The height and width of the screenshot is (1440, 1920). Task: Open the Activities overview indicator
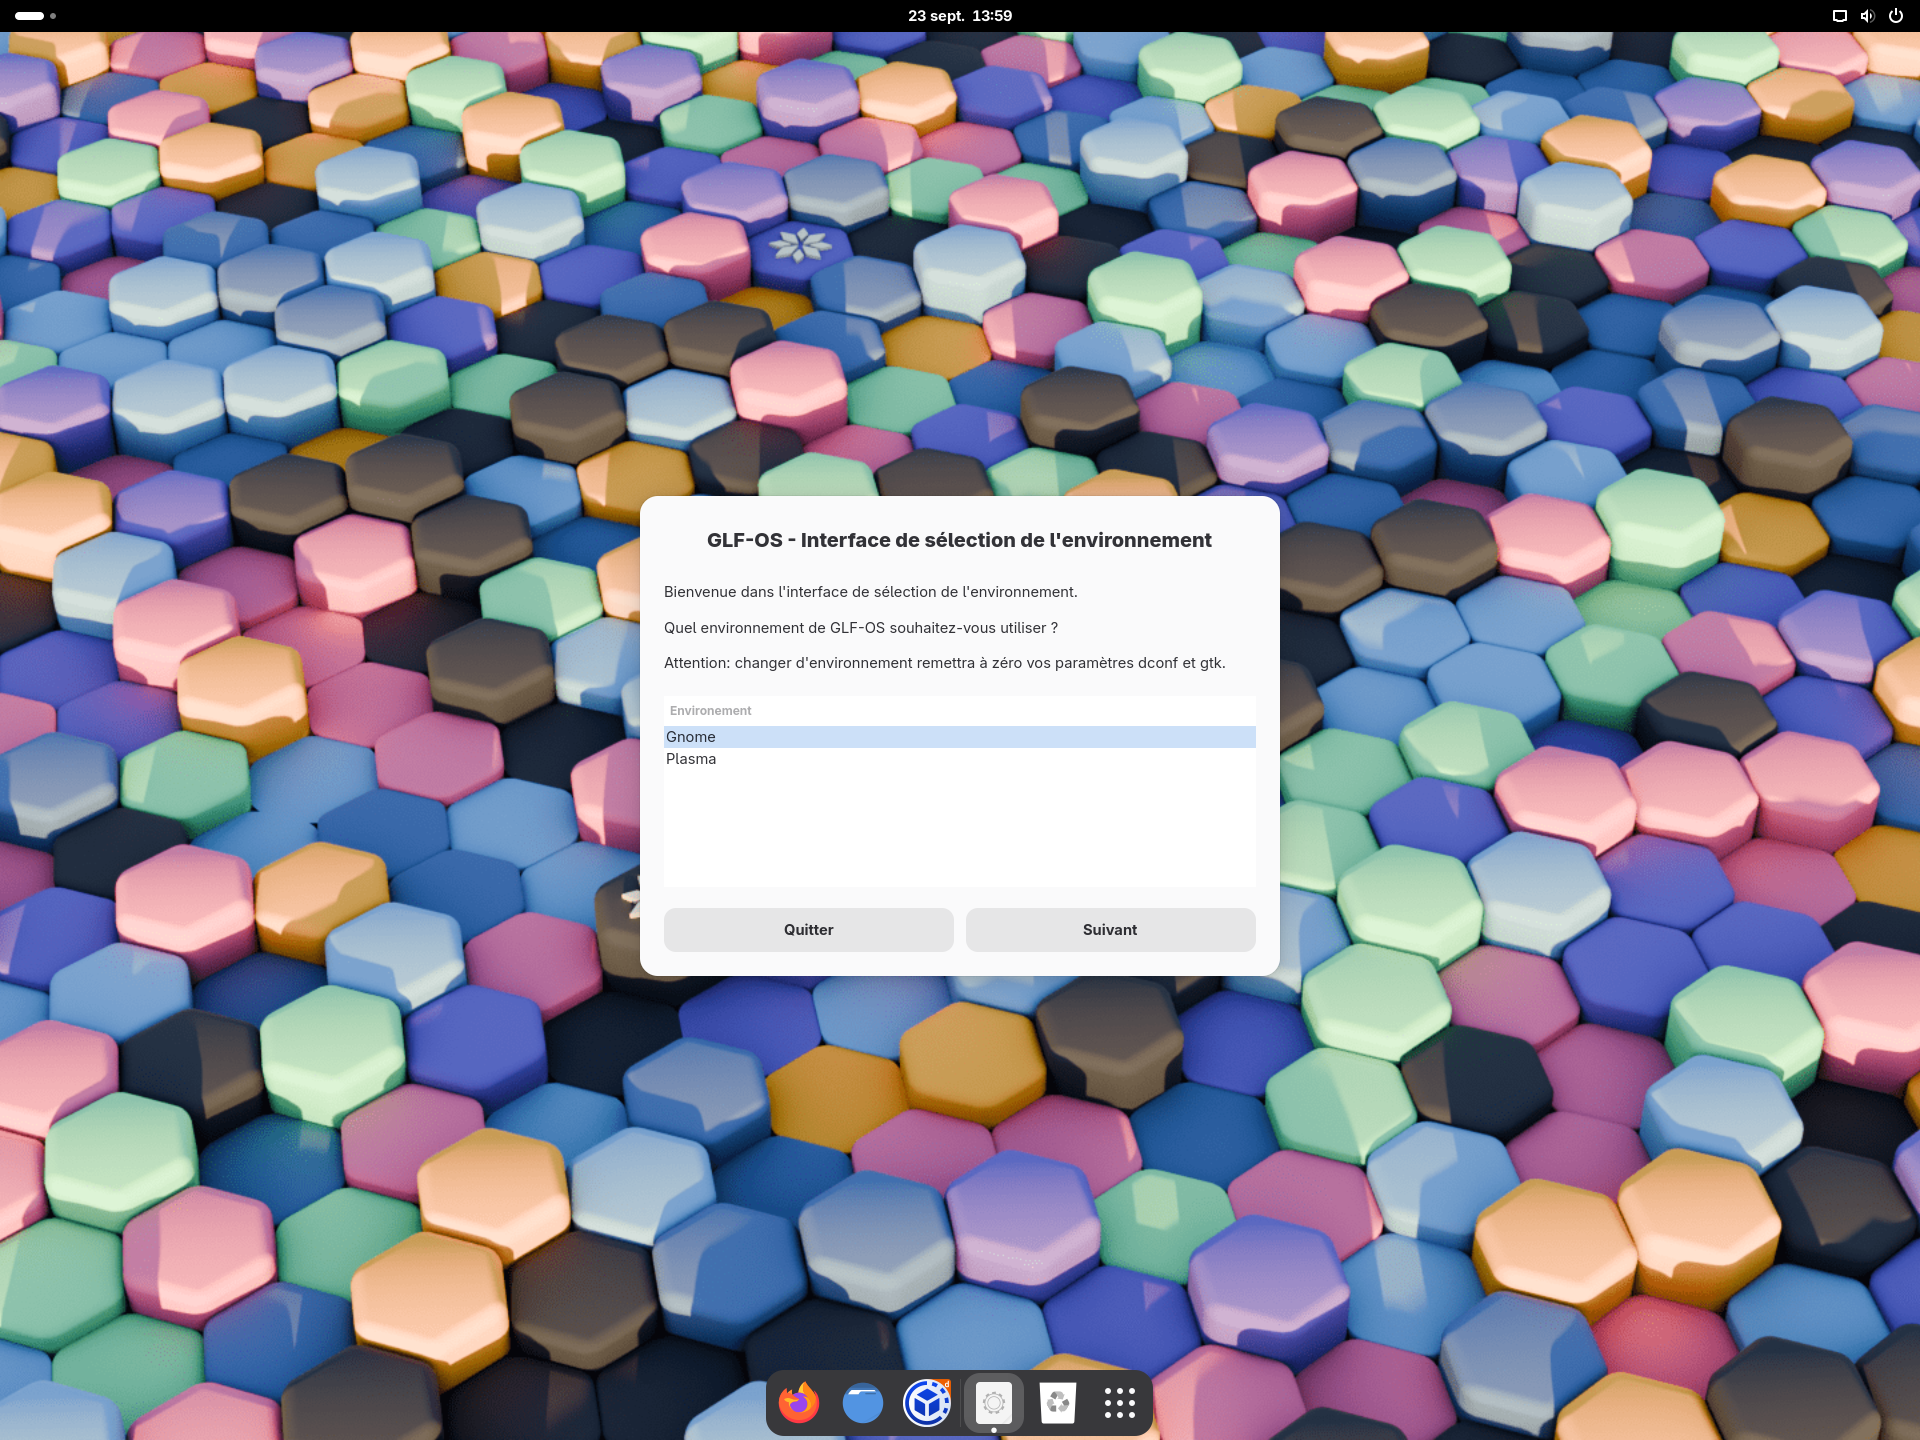(x=35, y=16)
